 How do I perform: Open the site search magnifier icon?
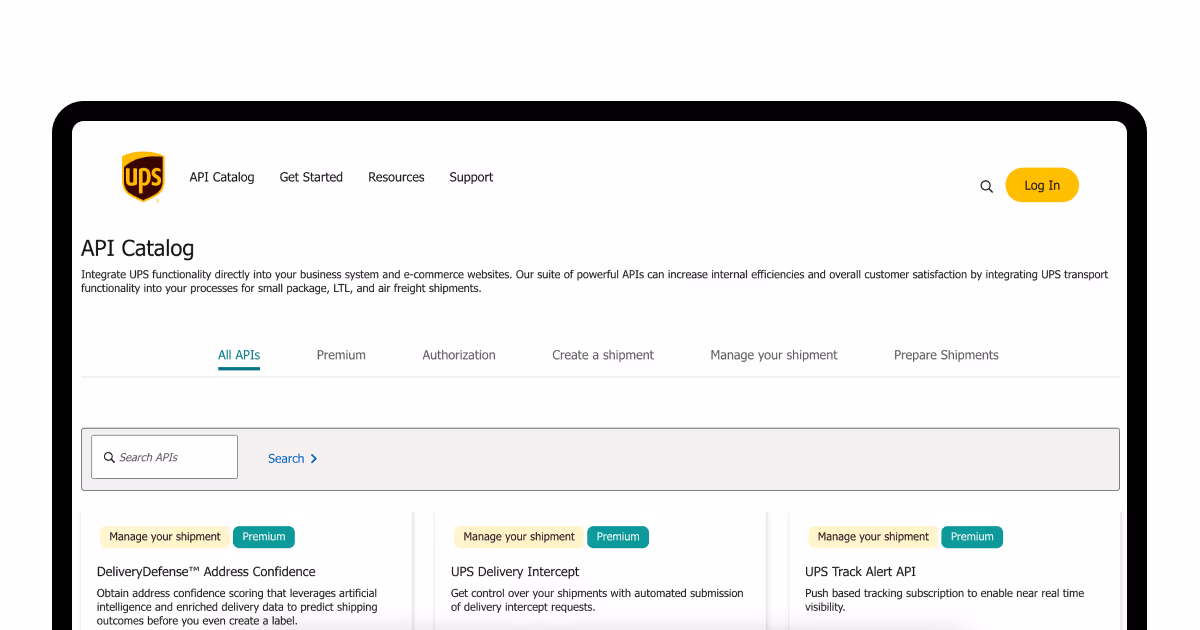[x=986, y=186]
